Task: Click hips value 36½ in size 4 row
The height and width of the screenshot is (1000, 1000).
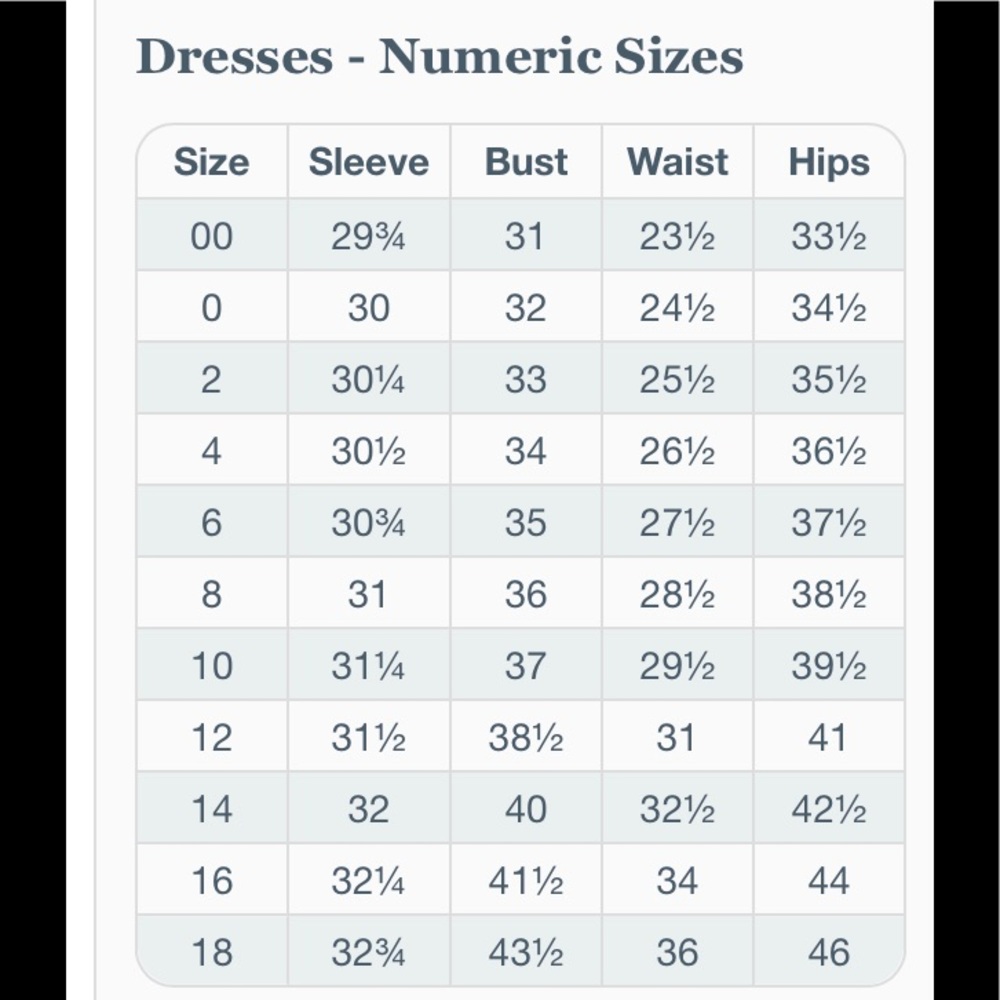Action: tap(828, 452)
